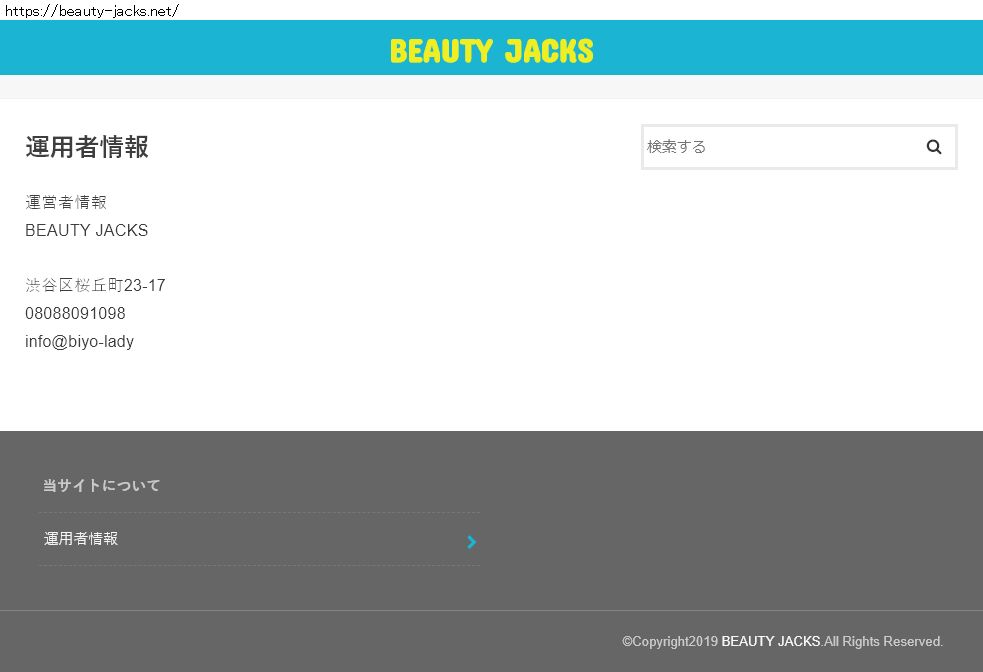Focus the 検索する search input field

pyautogui.click(x=776, y=147)
